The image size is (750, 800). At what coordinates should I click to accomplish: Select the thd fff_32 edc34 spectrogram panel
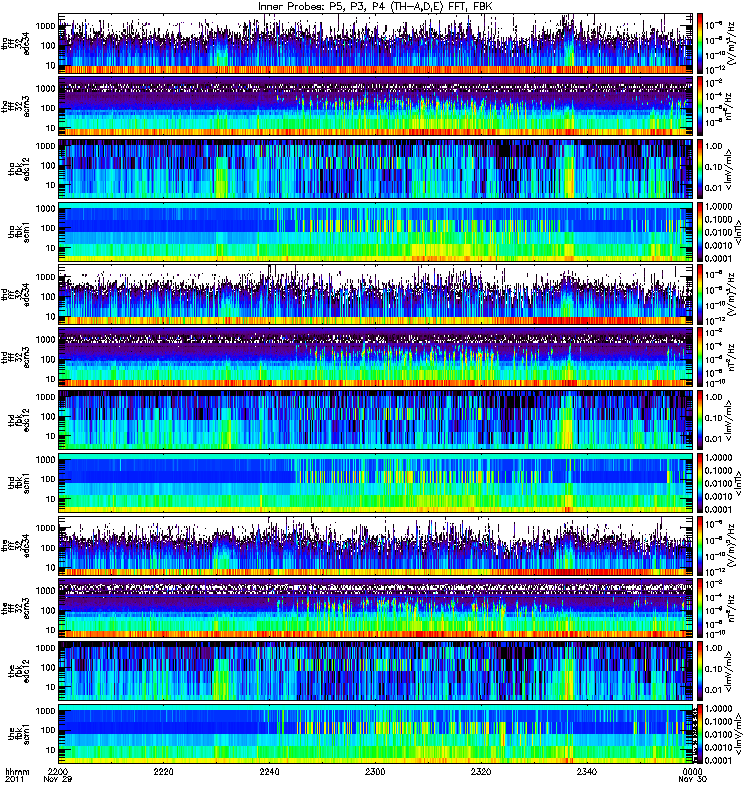[x=376, y=294]
